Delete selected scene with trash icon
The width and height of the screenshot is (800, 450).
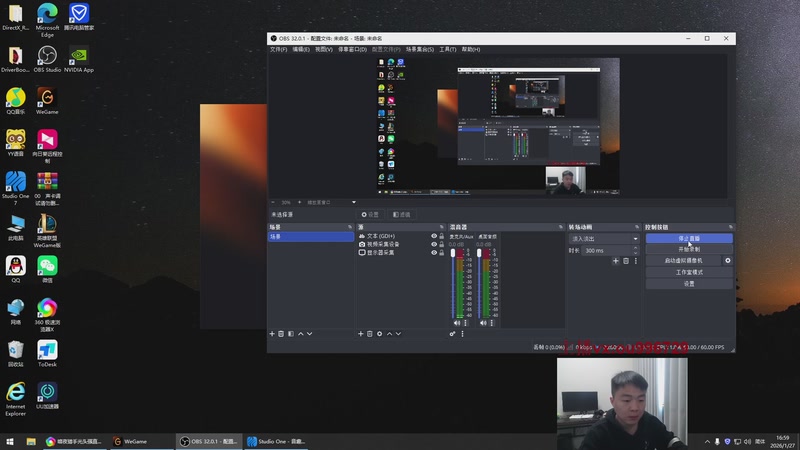281,334
